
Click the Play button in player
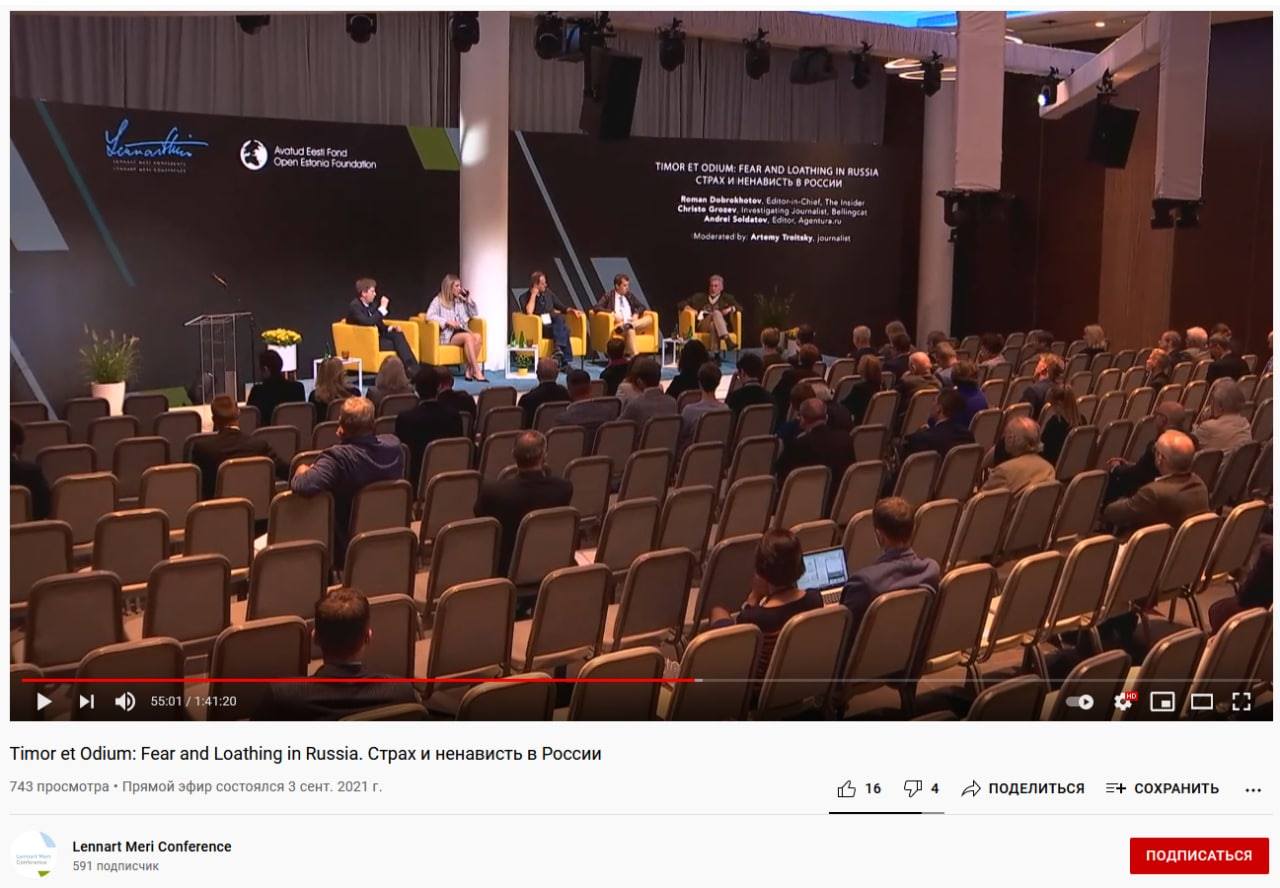point(44,701)
